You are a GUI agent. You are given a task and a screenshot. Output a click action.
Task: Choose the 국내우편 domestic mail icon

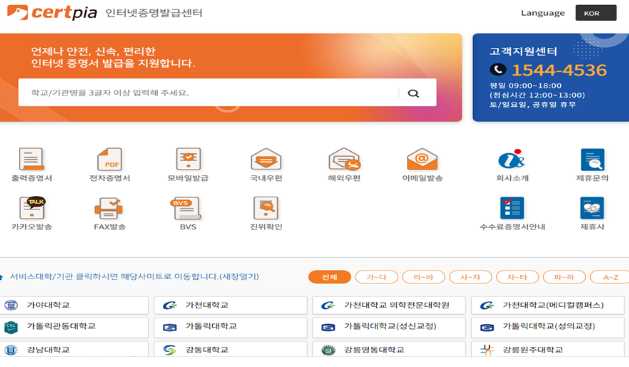pos(266,160)
